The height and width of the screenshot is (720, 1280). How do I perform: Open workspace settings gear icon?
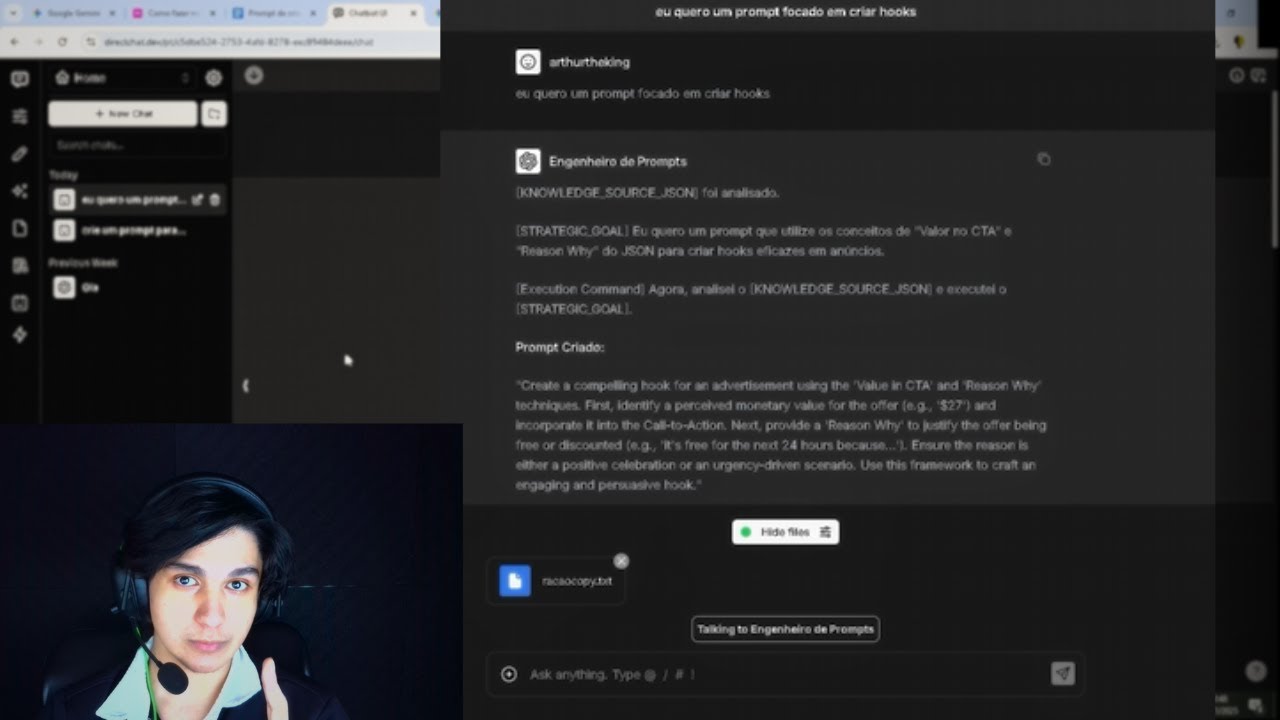point(213,78)
